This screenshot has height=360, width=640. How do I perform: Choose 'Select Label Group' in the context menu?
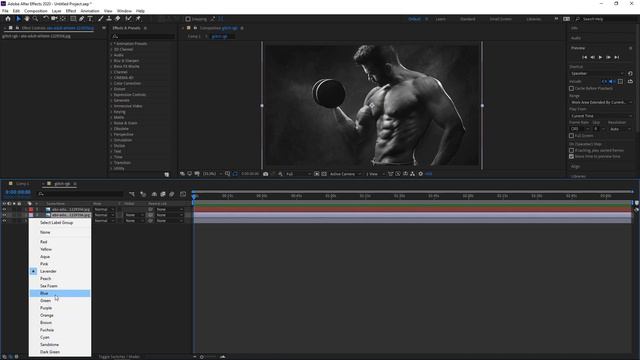tap(60, 223)
